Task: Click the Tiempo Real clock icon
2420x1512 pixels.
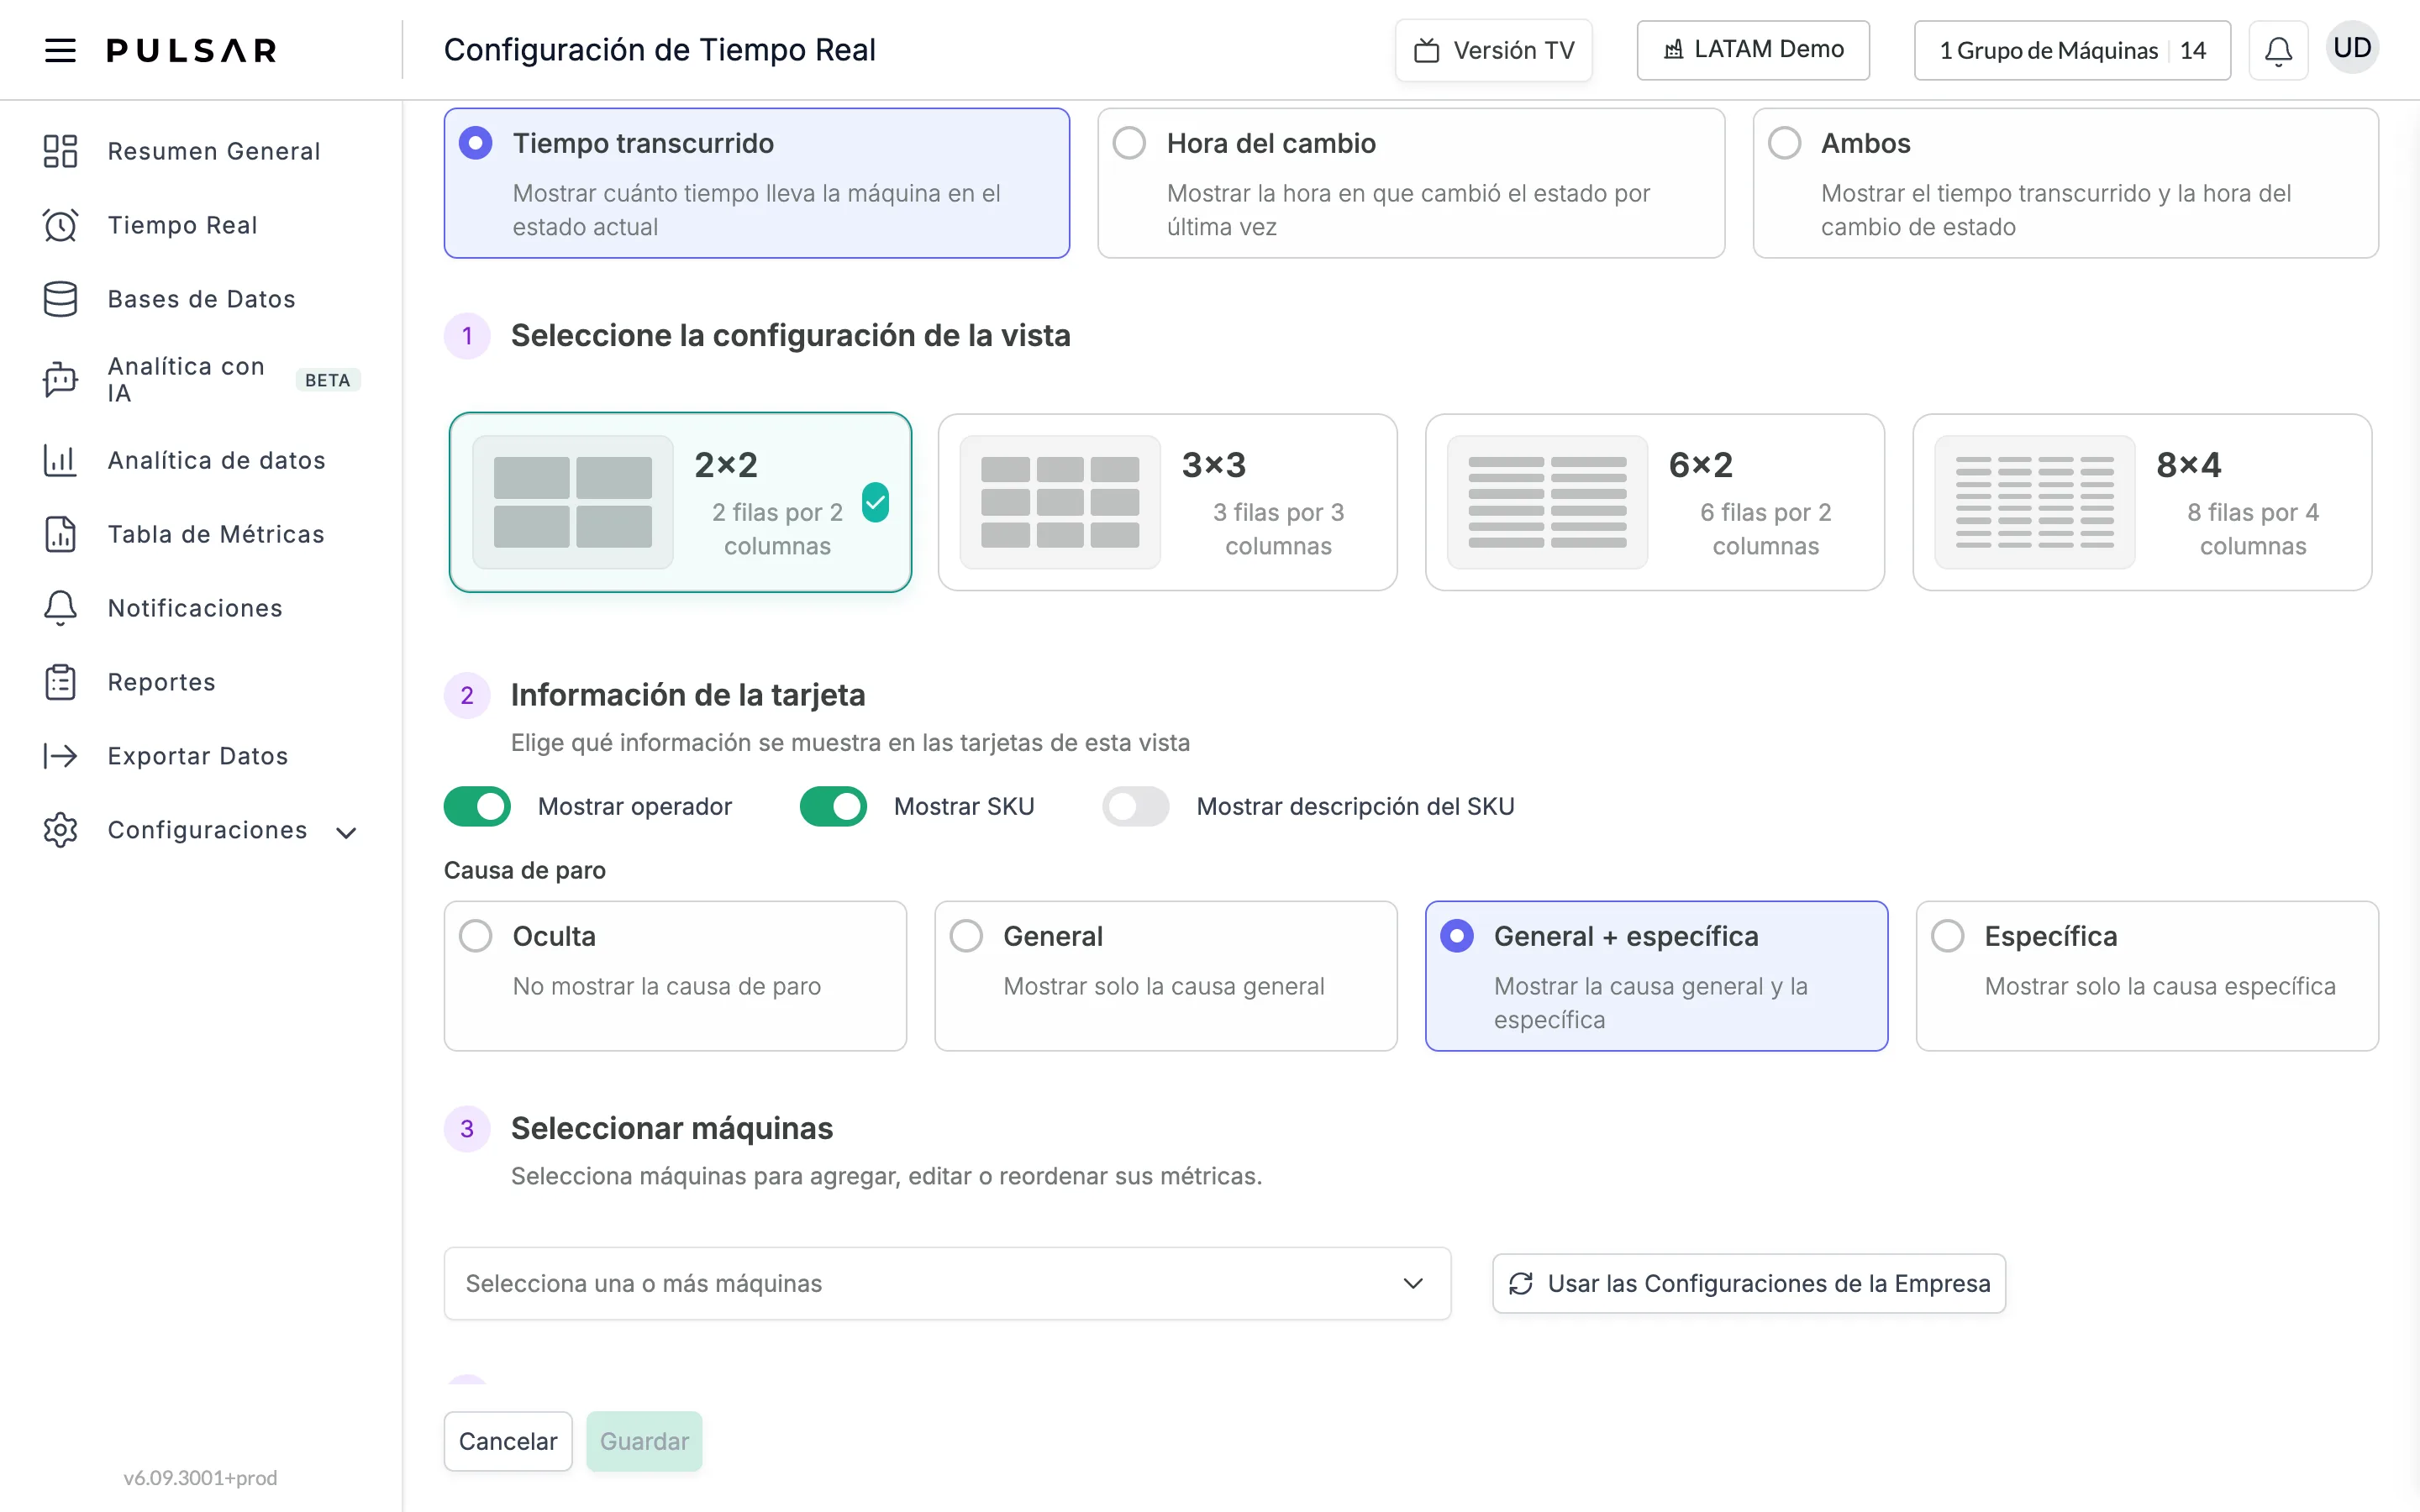Action: point(60,225)
